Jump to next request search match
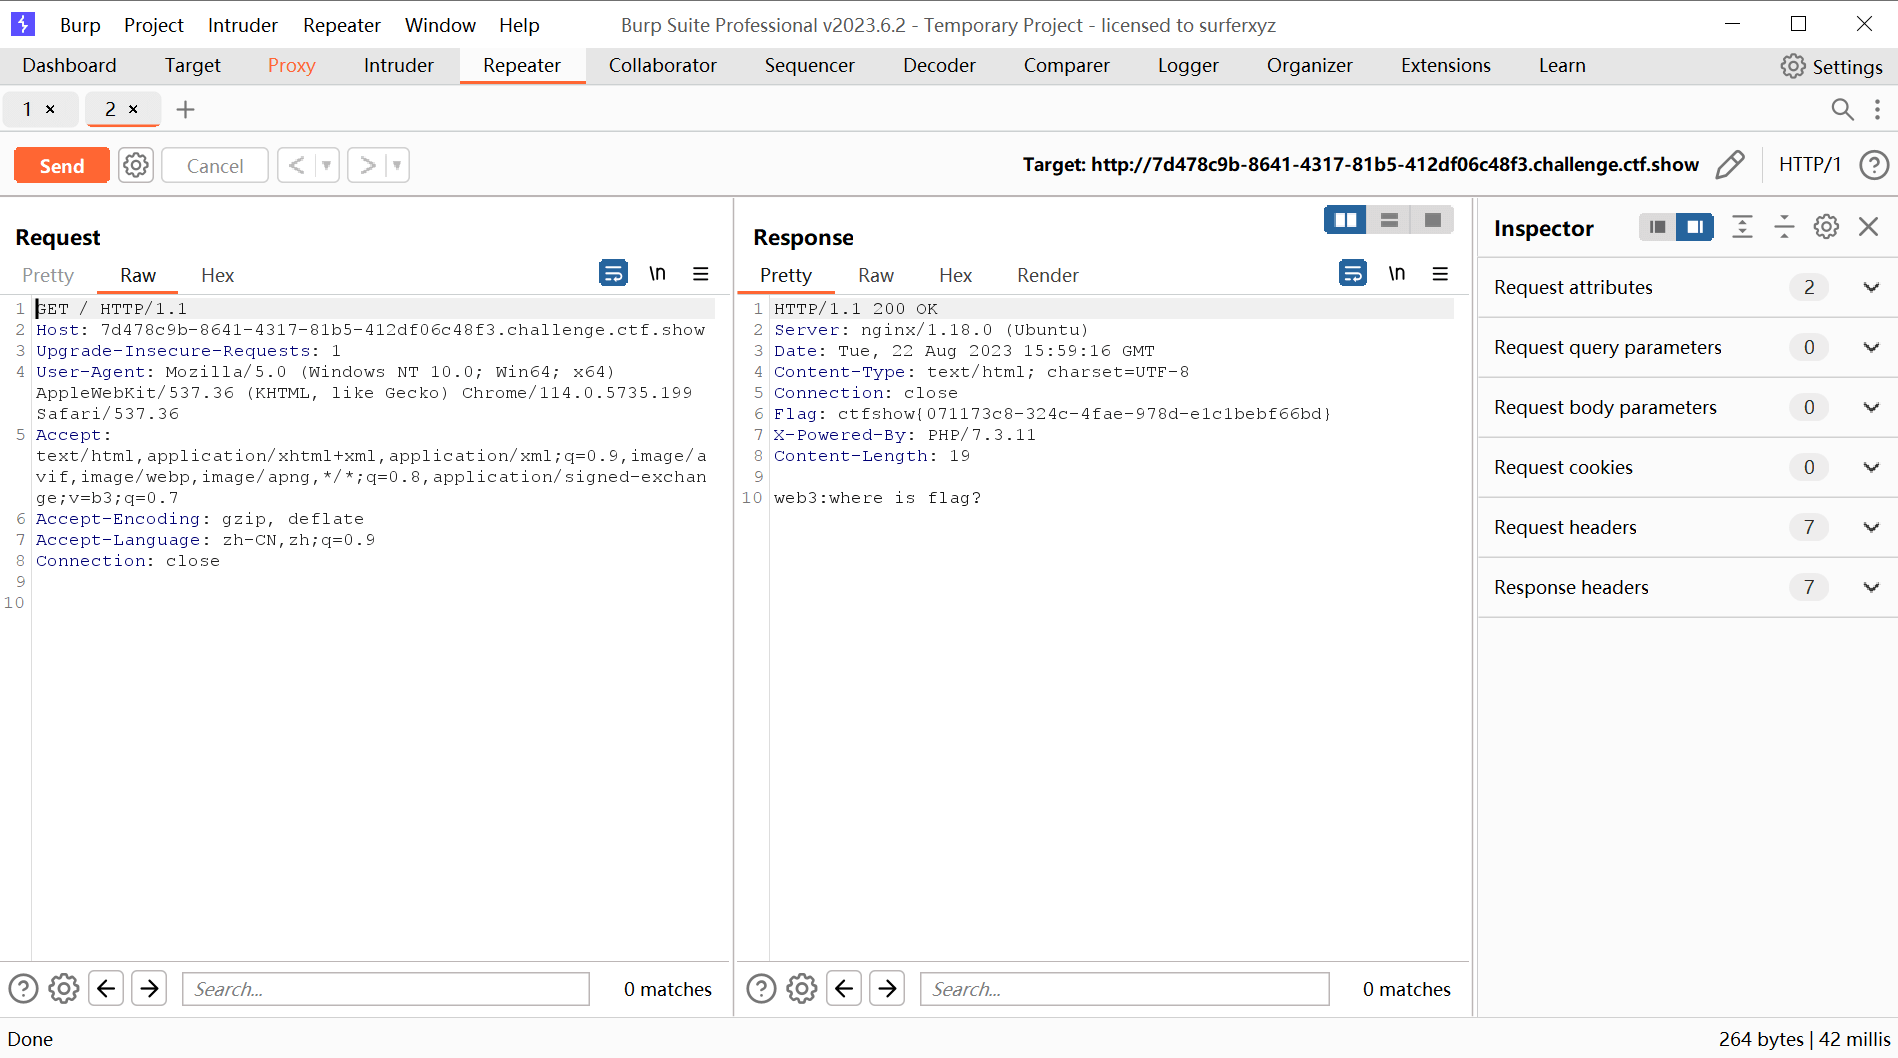This screenshot has height=1058, width=1898. pos(149,989)
